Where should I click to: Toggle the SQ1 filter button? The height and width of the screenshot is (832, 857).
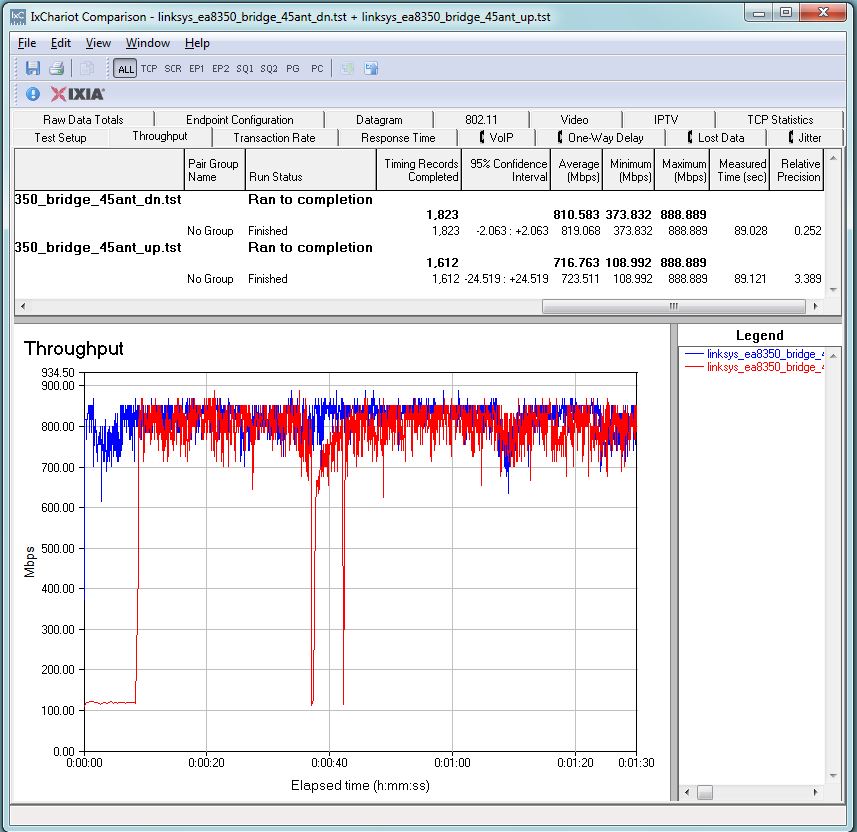pyautogui.click(x=244, y=69)
